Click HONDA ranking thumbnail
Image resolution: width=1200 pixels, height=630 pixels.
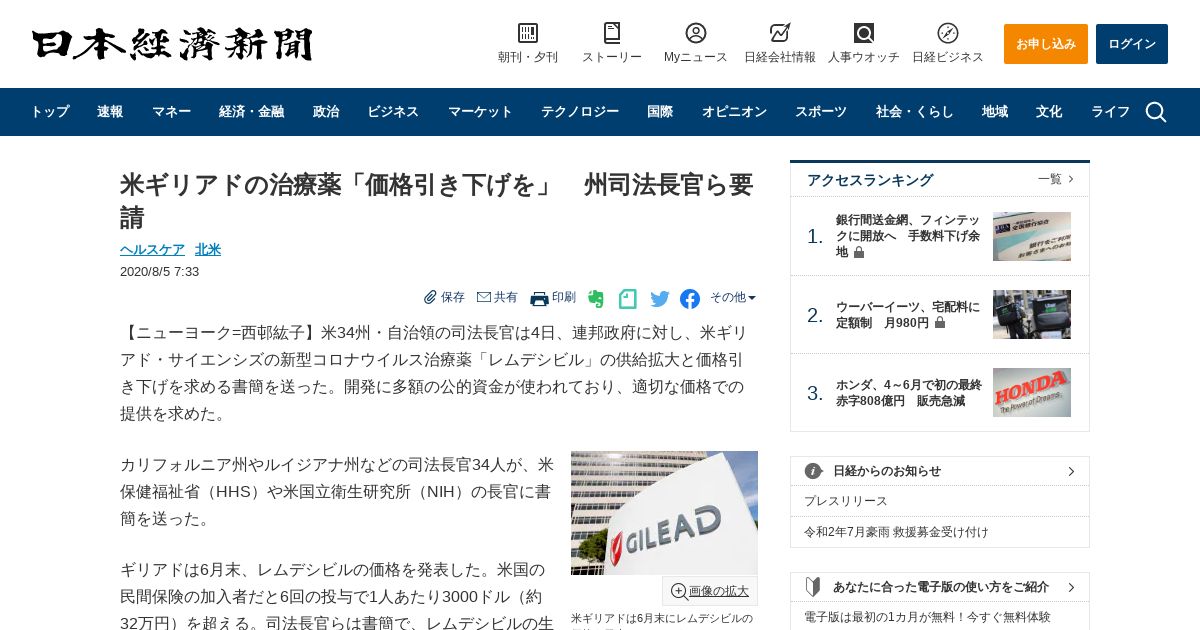(x=1032, y=393)
